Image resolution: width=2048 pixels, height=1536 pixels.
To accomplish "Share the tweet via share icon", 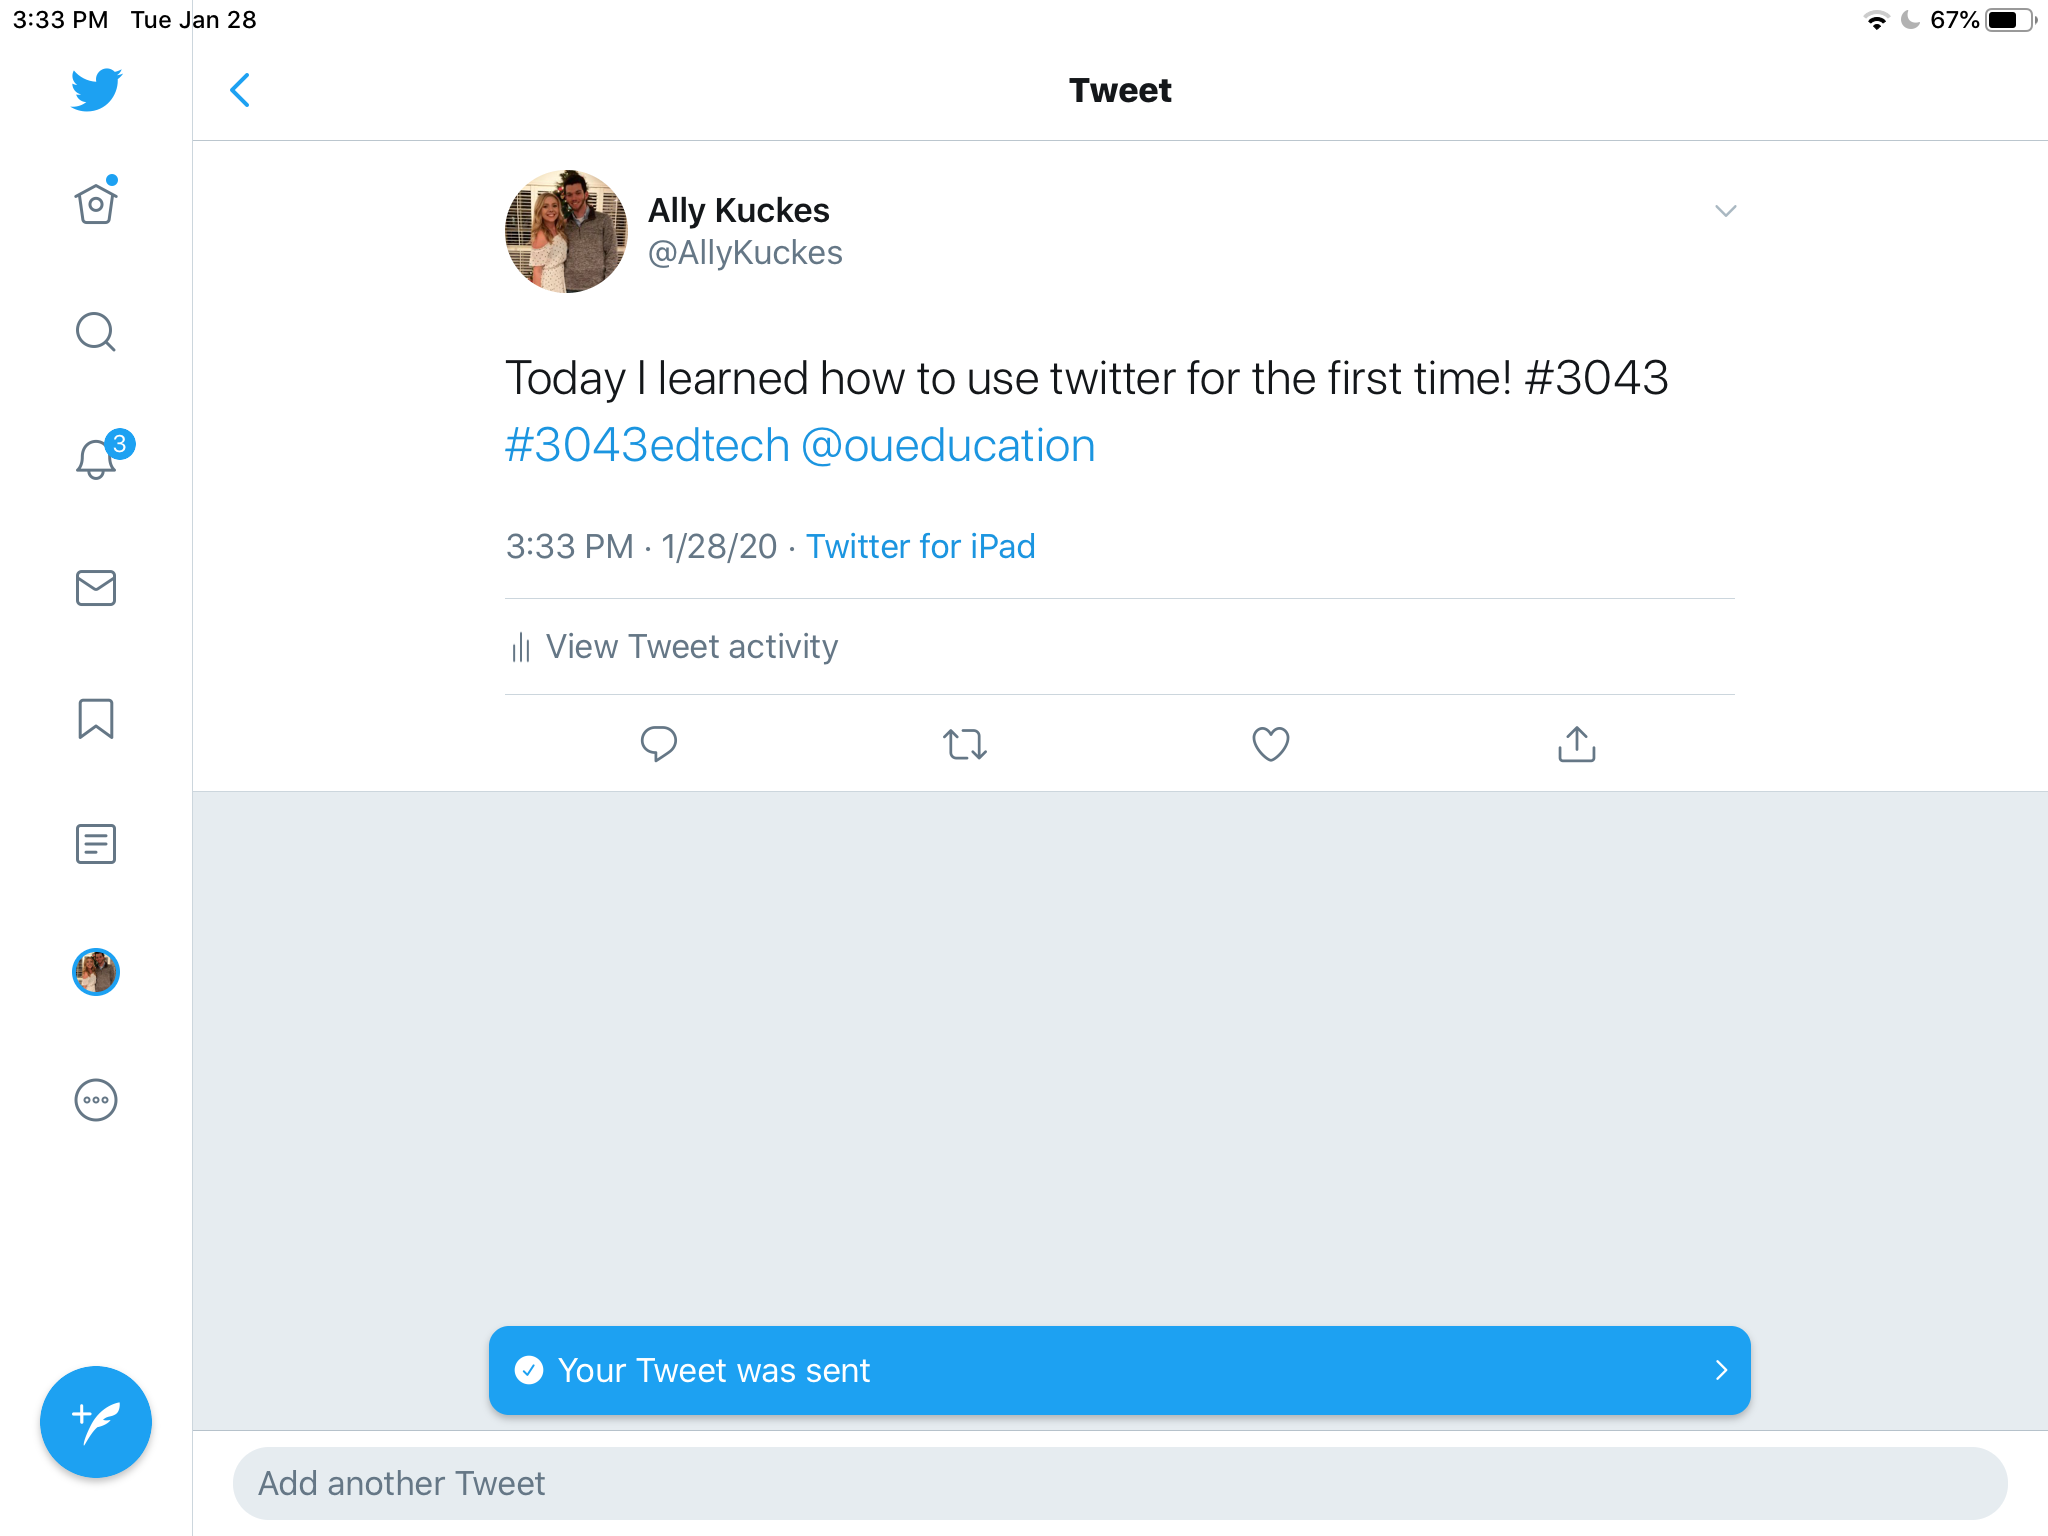I will (x=1577, y=744).
